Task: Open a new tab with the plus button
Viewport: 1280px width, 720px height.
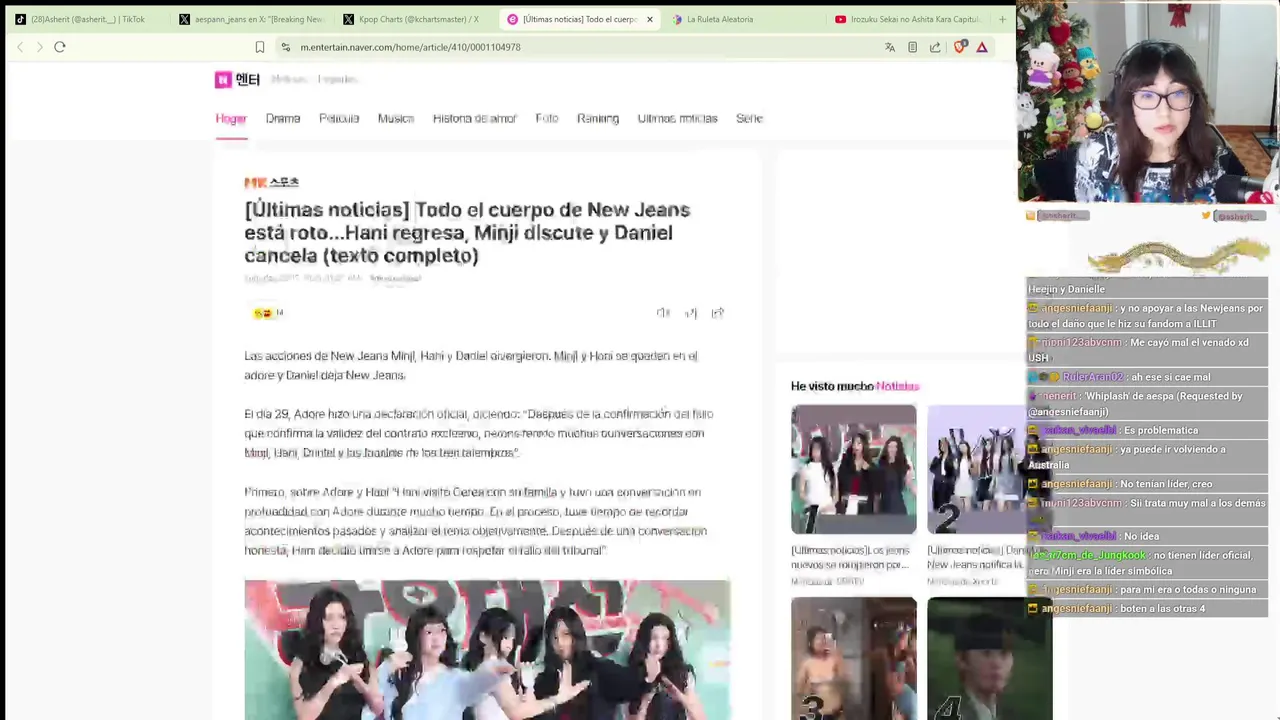Action: coord(1002,19)
